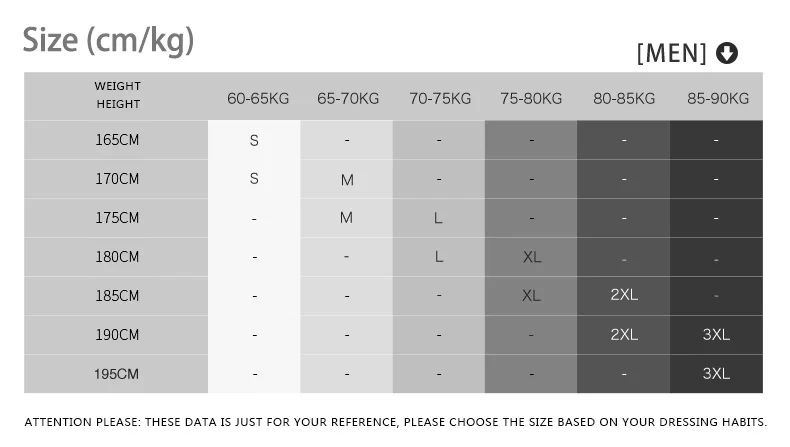Click the attention notice text below table
Screen dimensions: 790x447
tap(396, 422)
